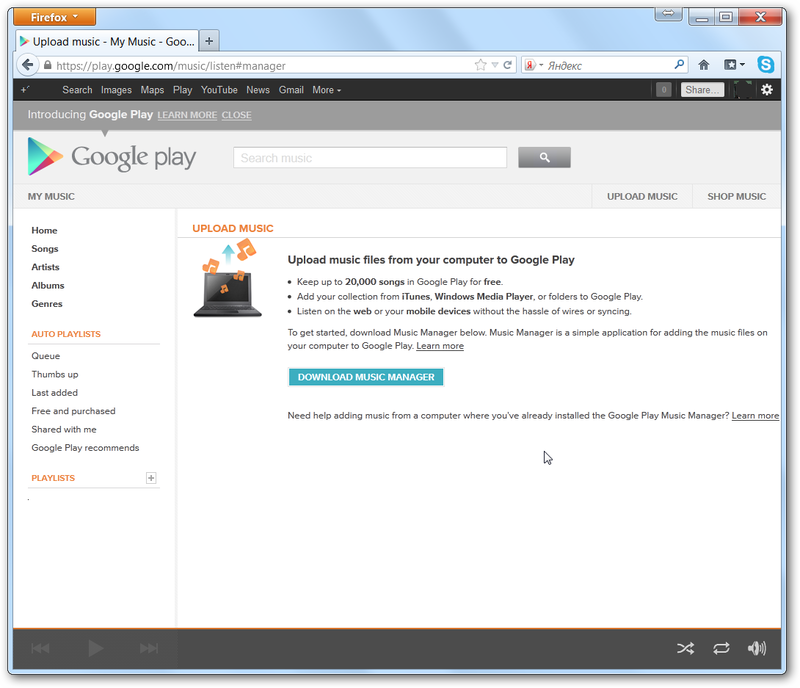
Task: Add a new playlist with plus icon
Action: (x=151, y=478)
